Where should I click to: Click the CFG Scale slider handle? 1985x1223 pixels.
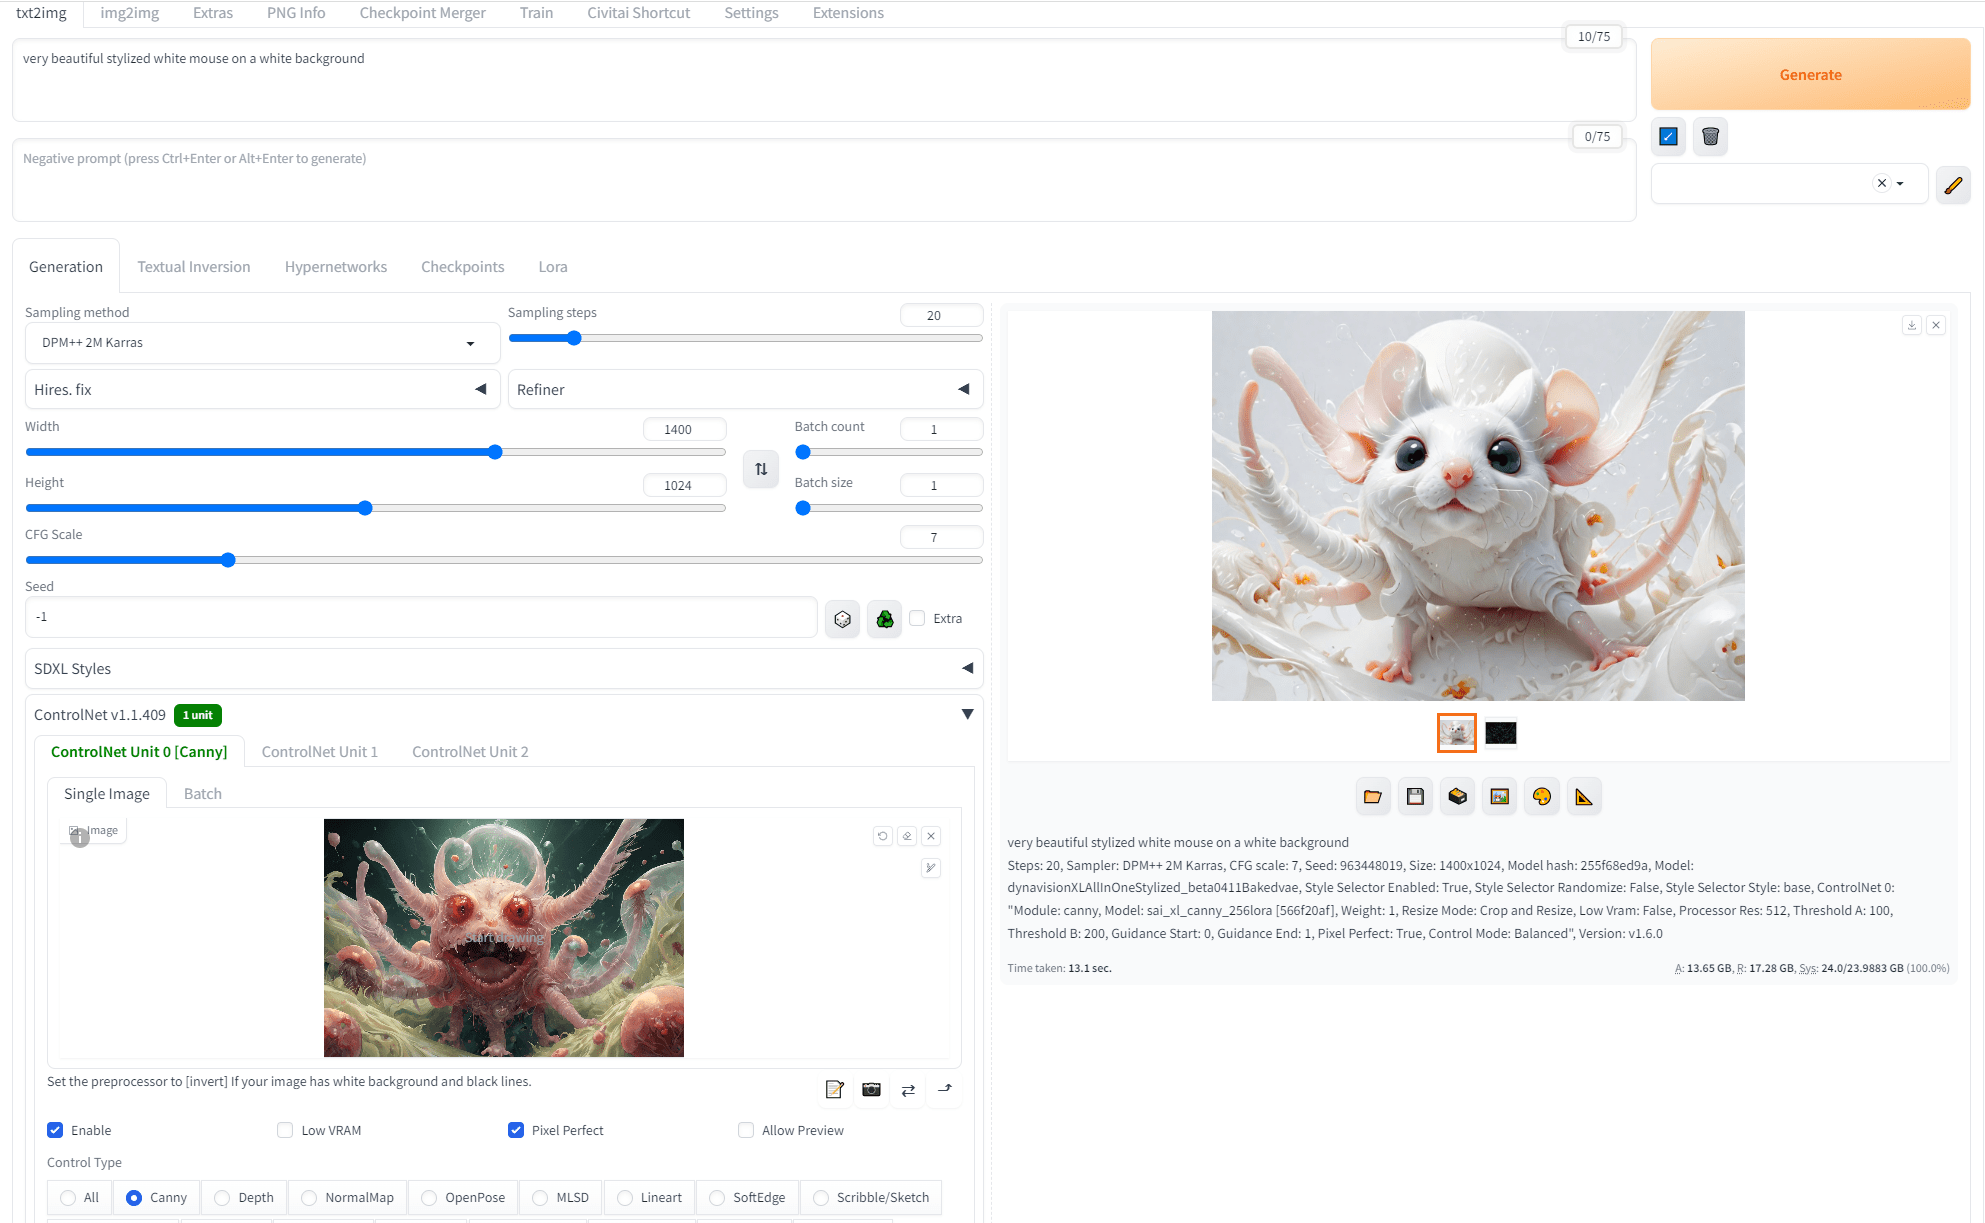(x=228, y=560)
